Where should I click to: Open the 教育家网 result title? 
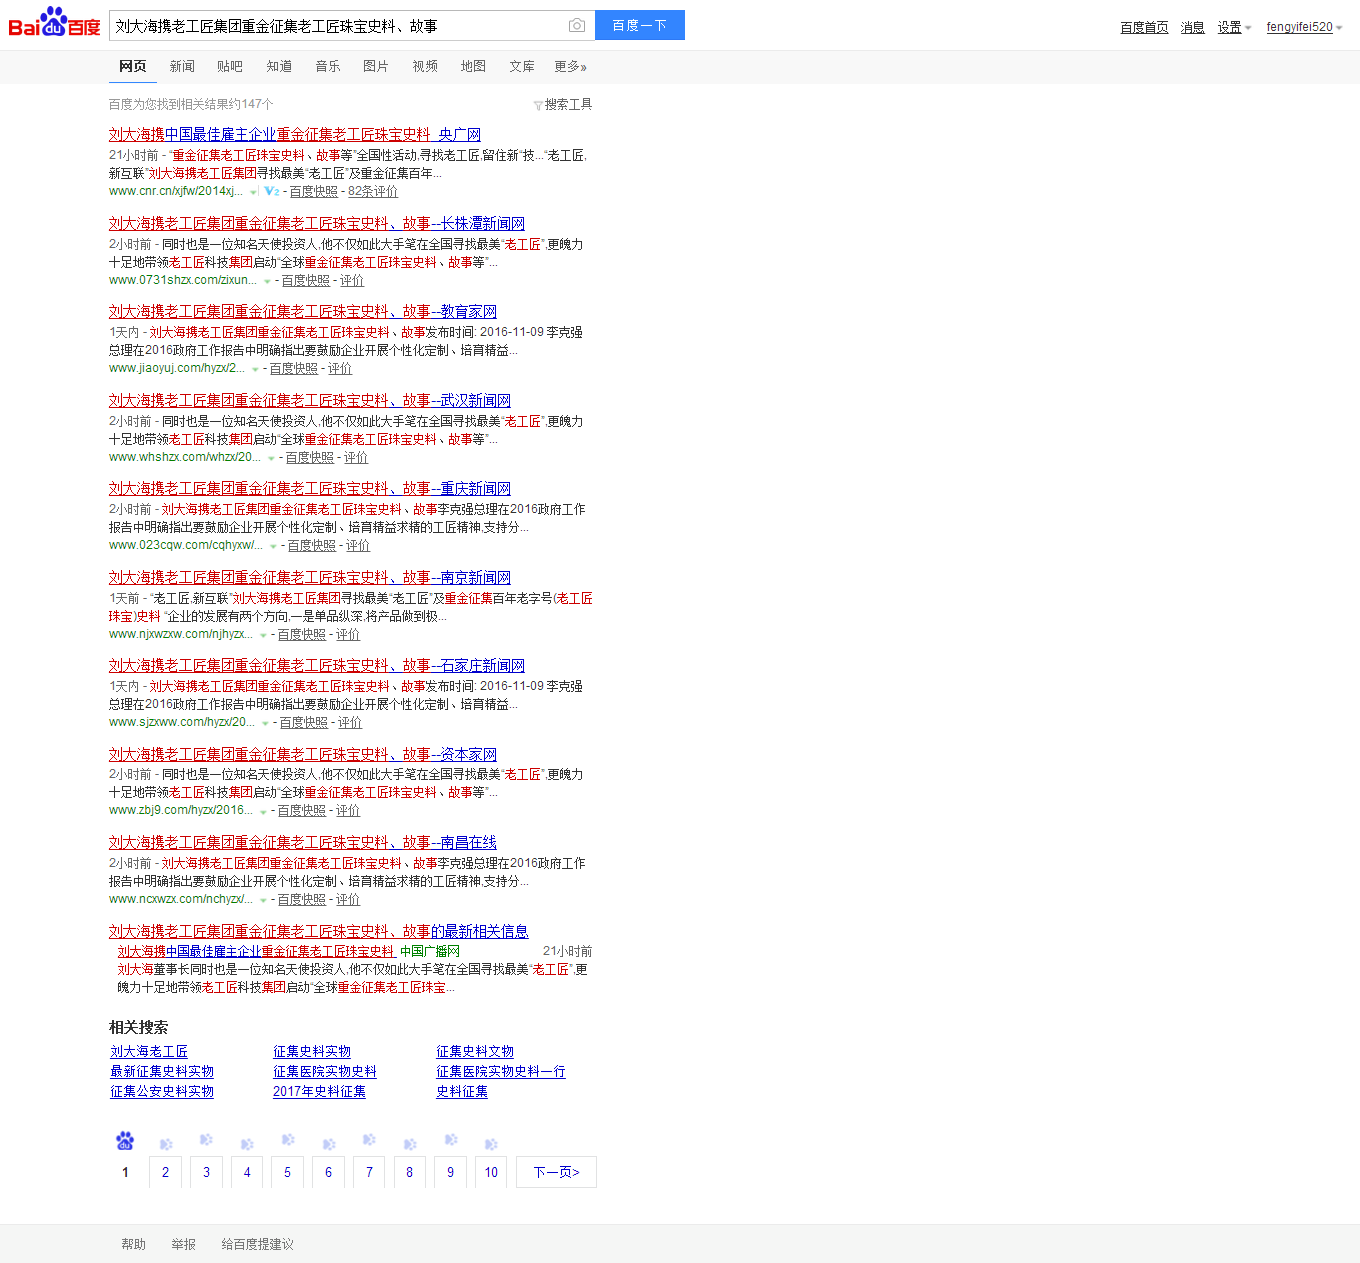pyautogui.click(x=303, y=311)
